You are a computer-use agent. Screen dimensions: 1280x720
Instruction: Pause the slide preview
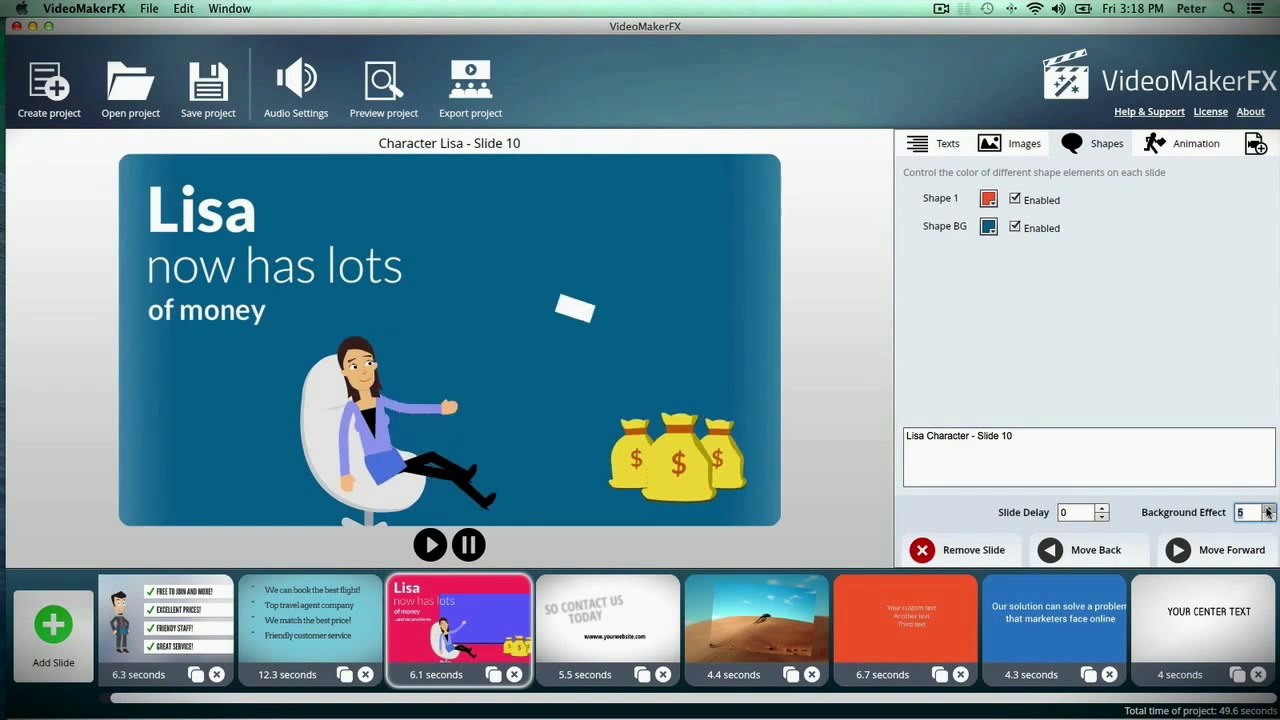[x=468, y=545]
